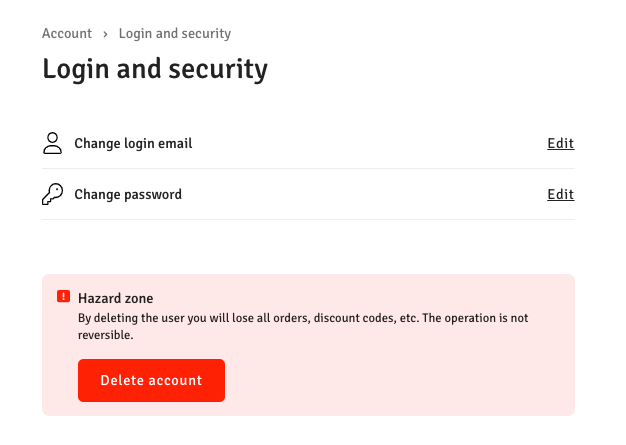This screenshot has height=445, width=626.
Task: Click the word 'reversible.' in the warning
Action: 106,336
